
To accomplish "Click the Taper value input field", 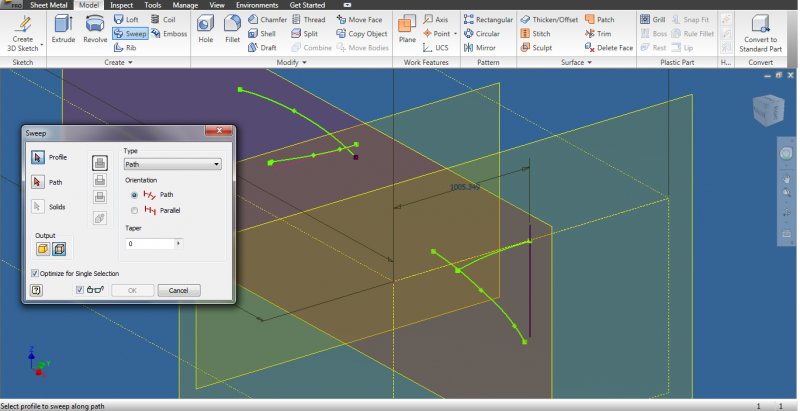I will 149,243.
